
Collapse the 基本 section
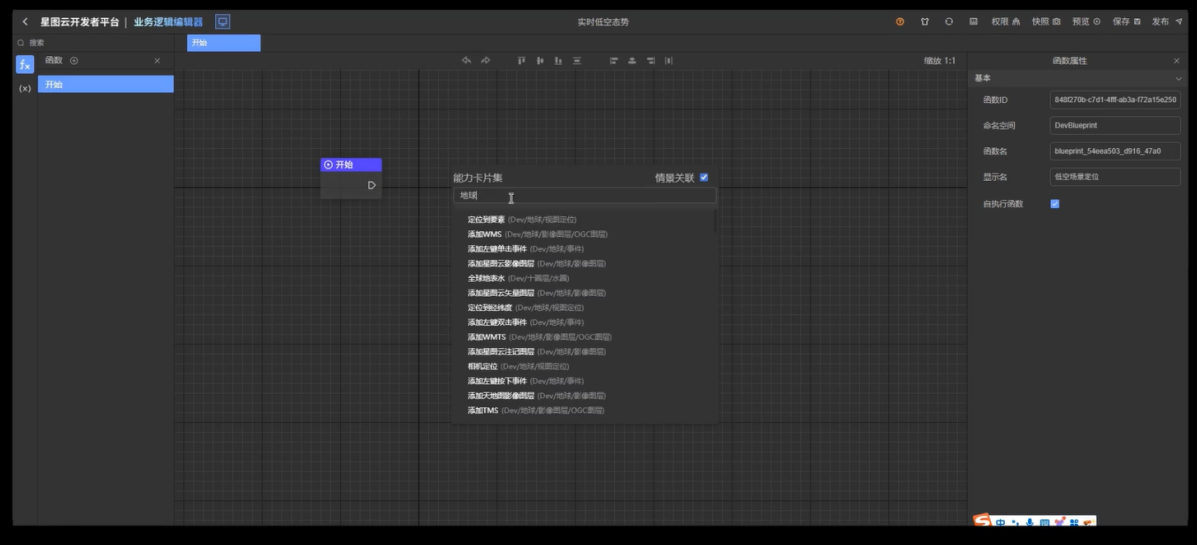pos(1178,79)
